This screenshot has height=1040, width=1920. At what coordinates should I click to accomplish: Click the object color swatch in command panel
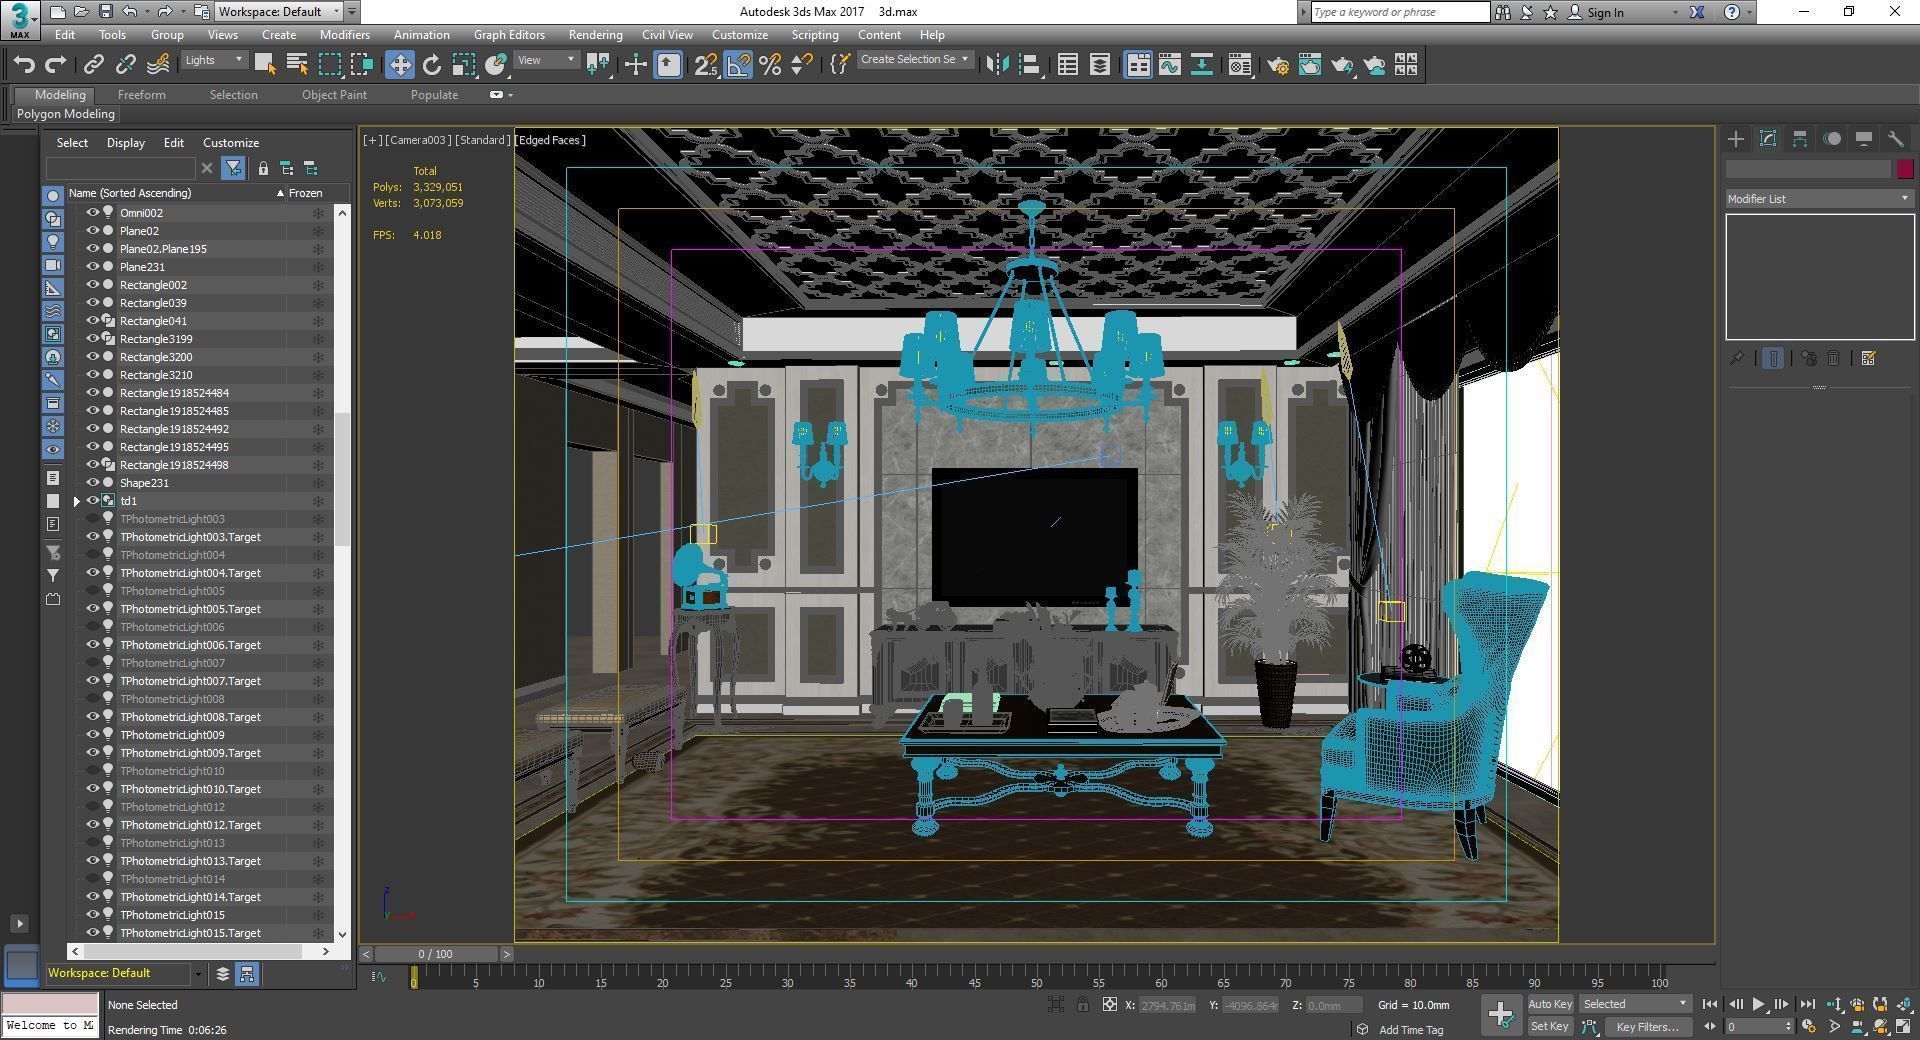pyautogui.click(x=1905, y=169)
